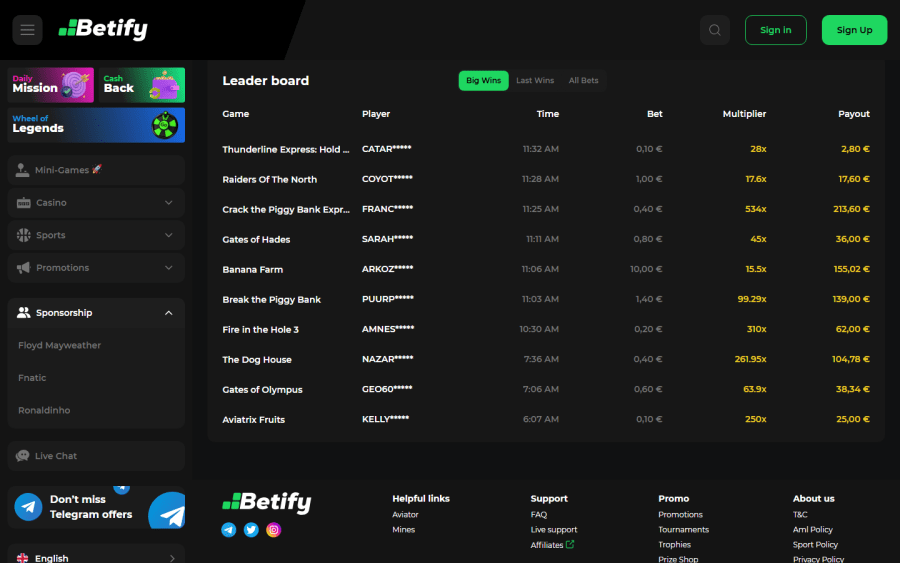Click the Sports ball icon
The image size is (900, 563).
point(24,235)
